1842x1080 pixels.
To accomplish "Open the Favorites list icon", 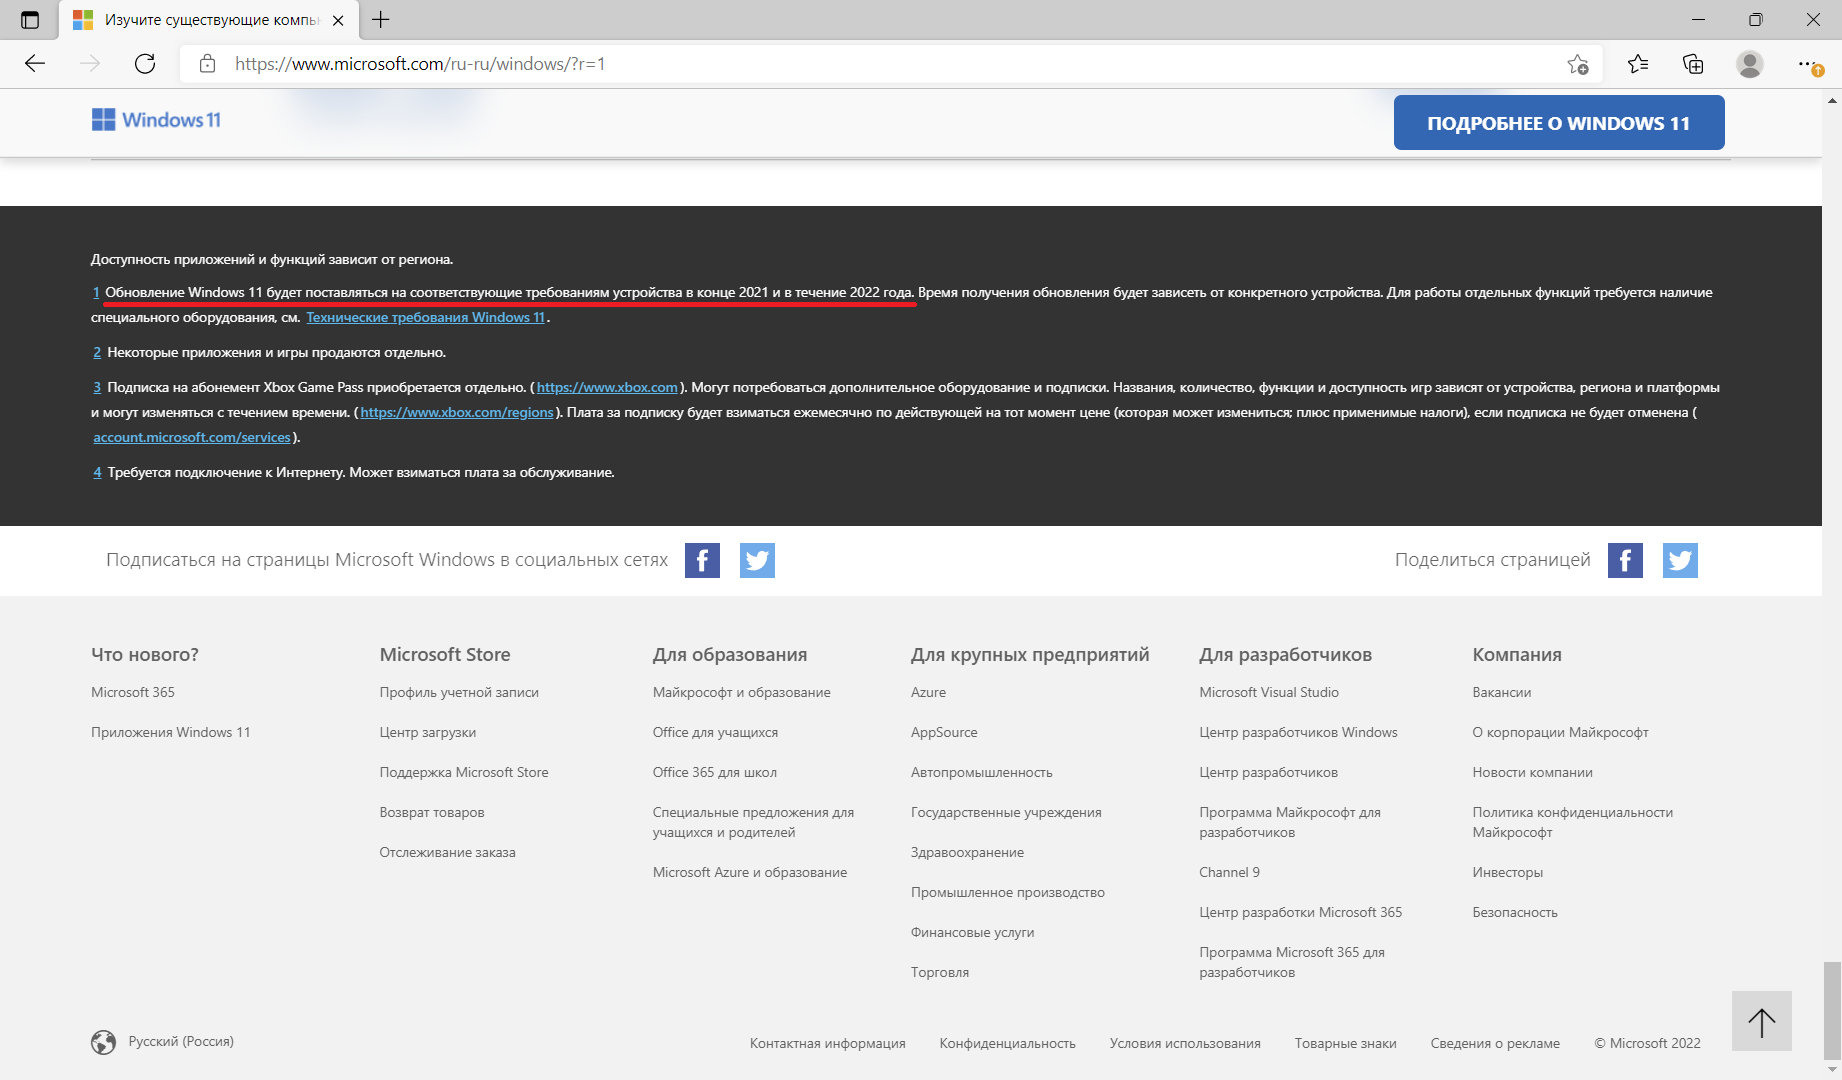I will (x=1638, y=64).
